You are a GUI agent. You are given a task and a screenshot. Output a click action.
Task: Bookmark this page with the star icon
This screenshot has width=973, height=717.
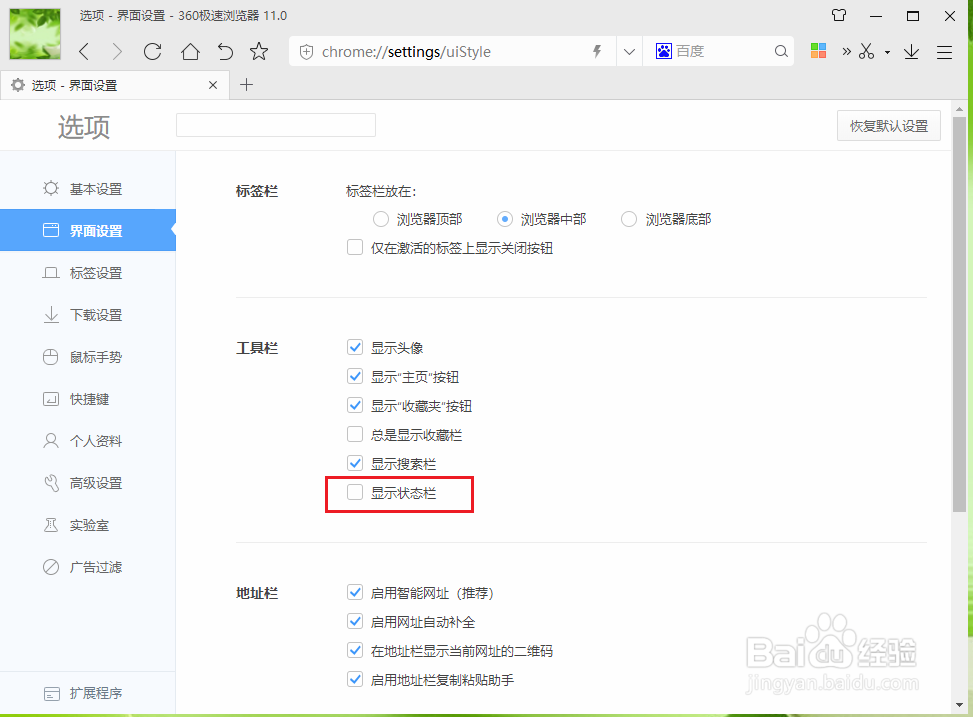coord(259,51)
